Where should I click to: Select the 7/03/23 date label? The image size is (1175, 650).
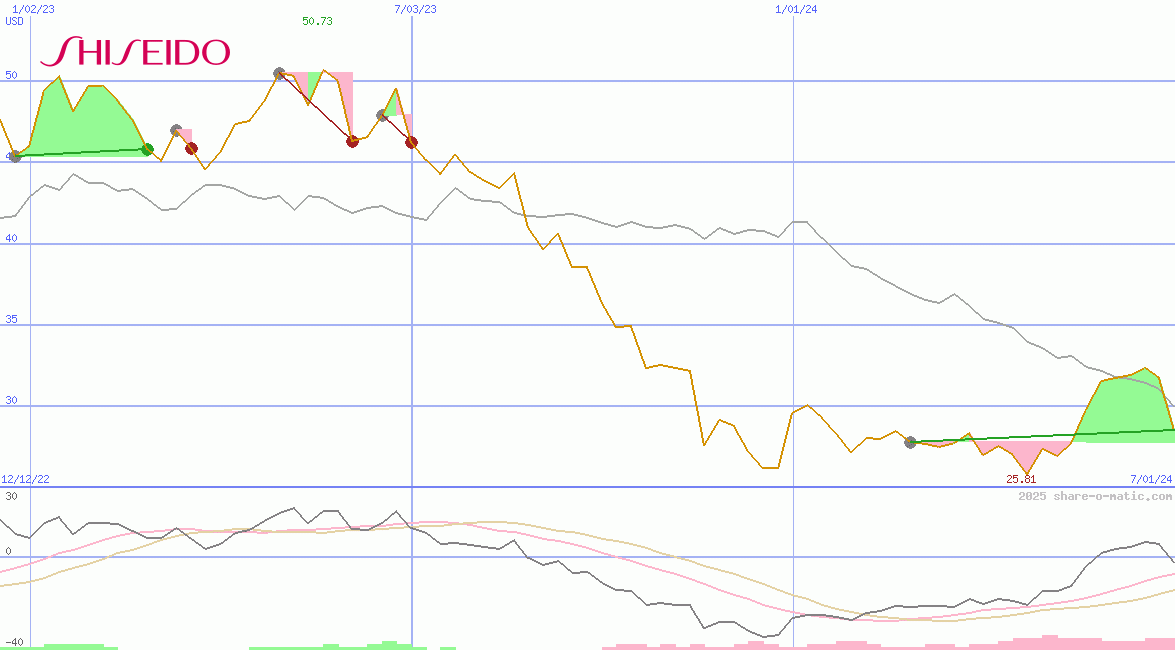point(413,10)
